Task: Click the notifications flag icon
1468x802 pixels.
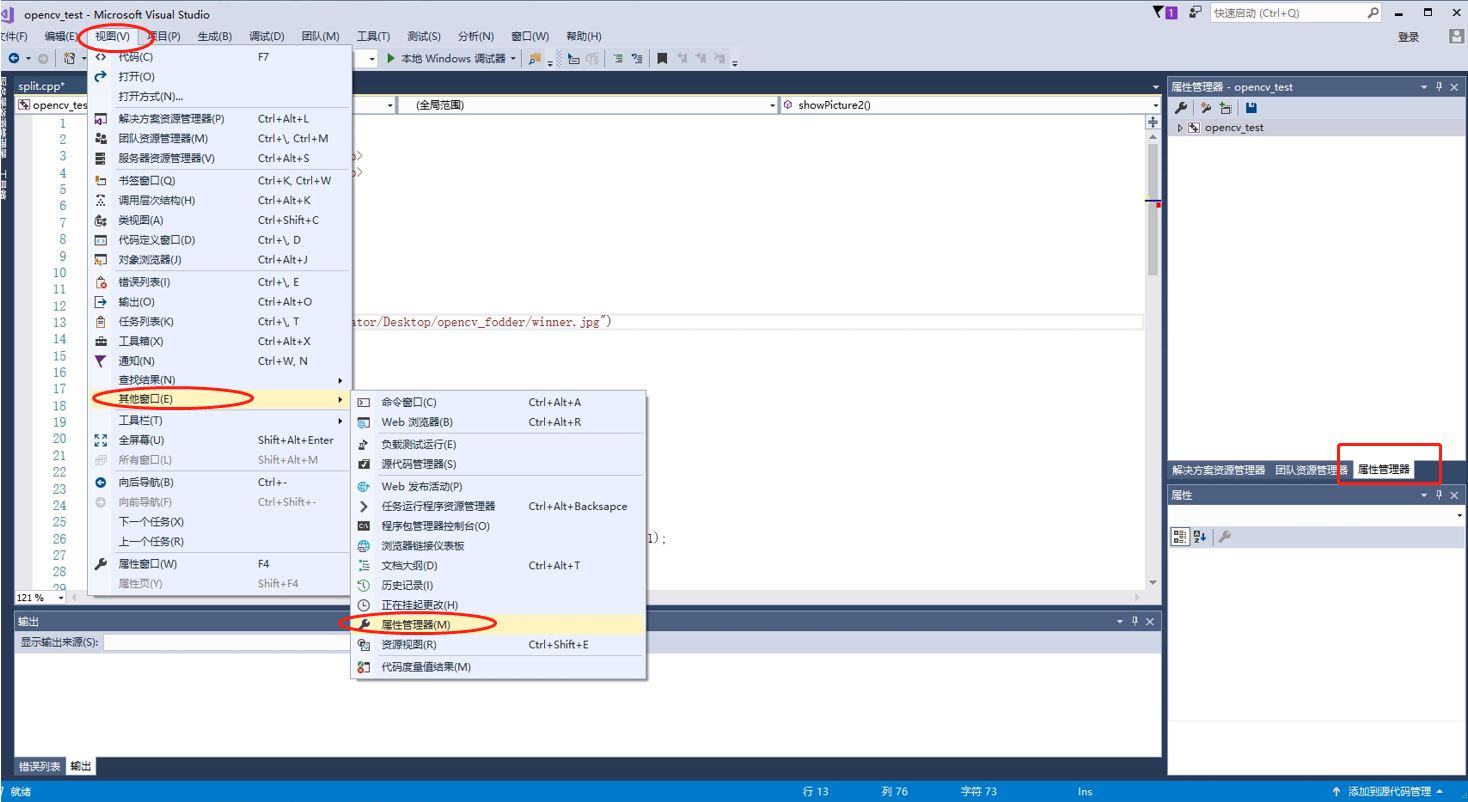Action: 1165,12
